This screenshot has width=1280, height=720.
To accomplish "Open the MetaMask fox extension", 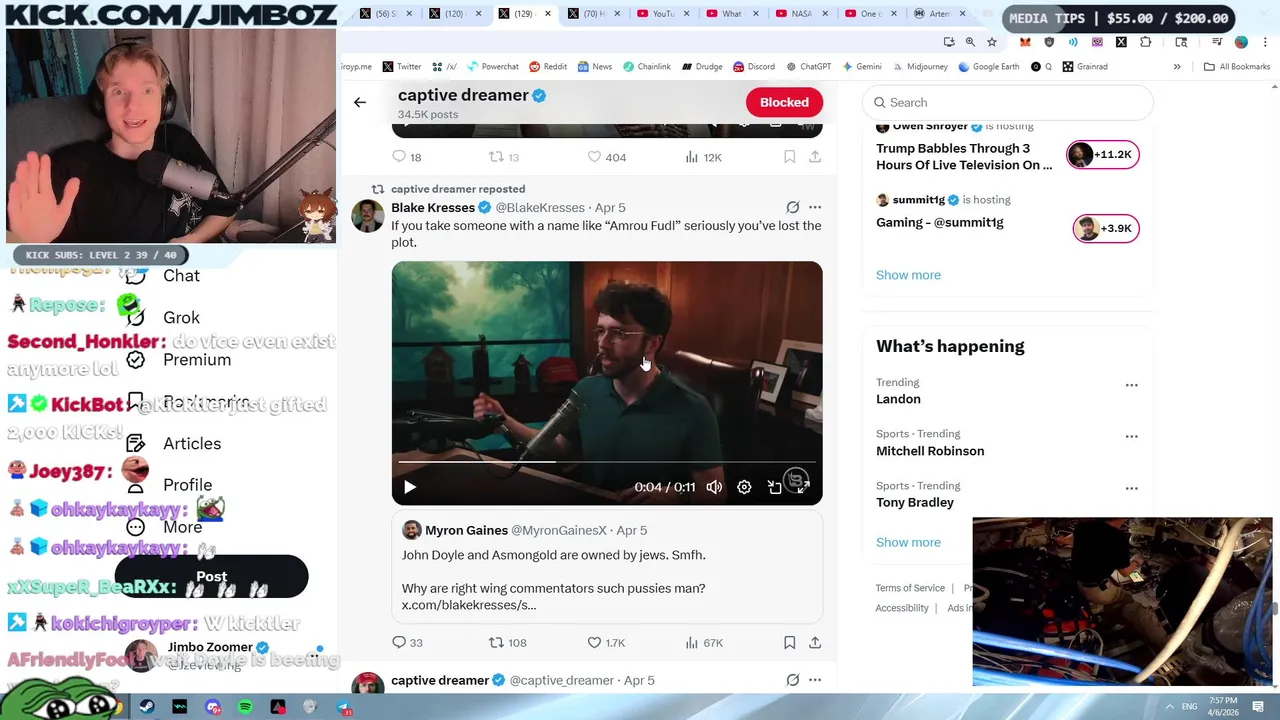I will (1025, 42).
